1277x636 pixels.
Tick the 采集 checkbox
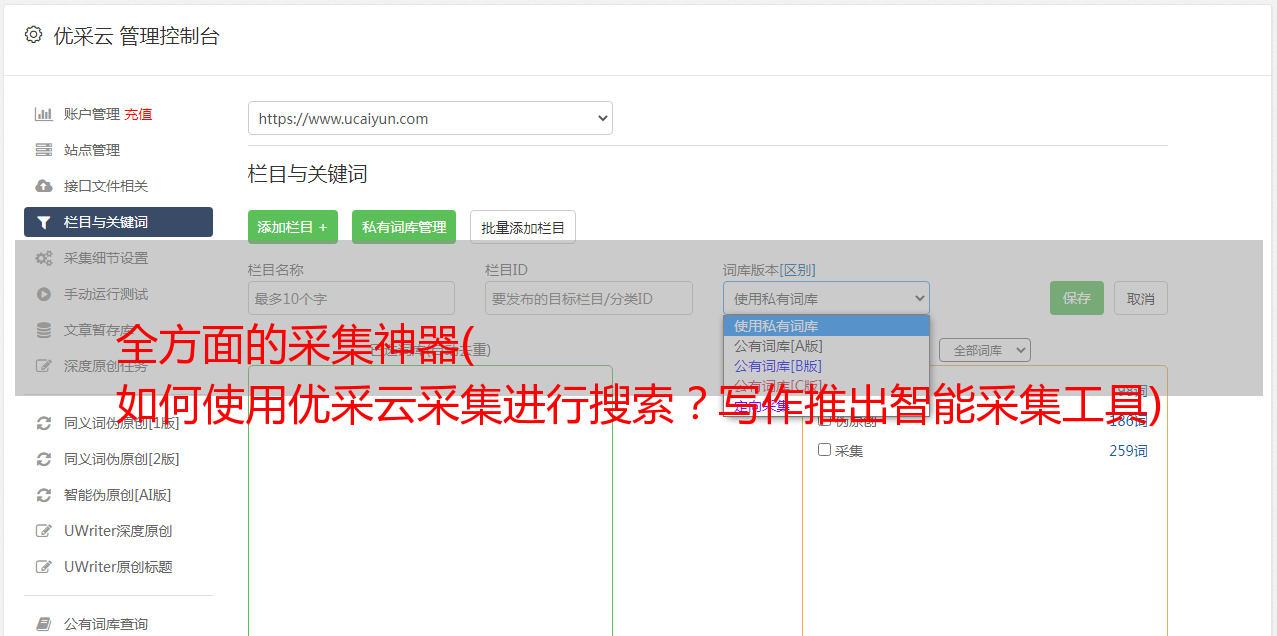[x=825, y=450]
